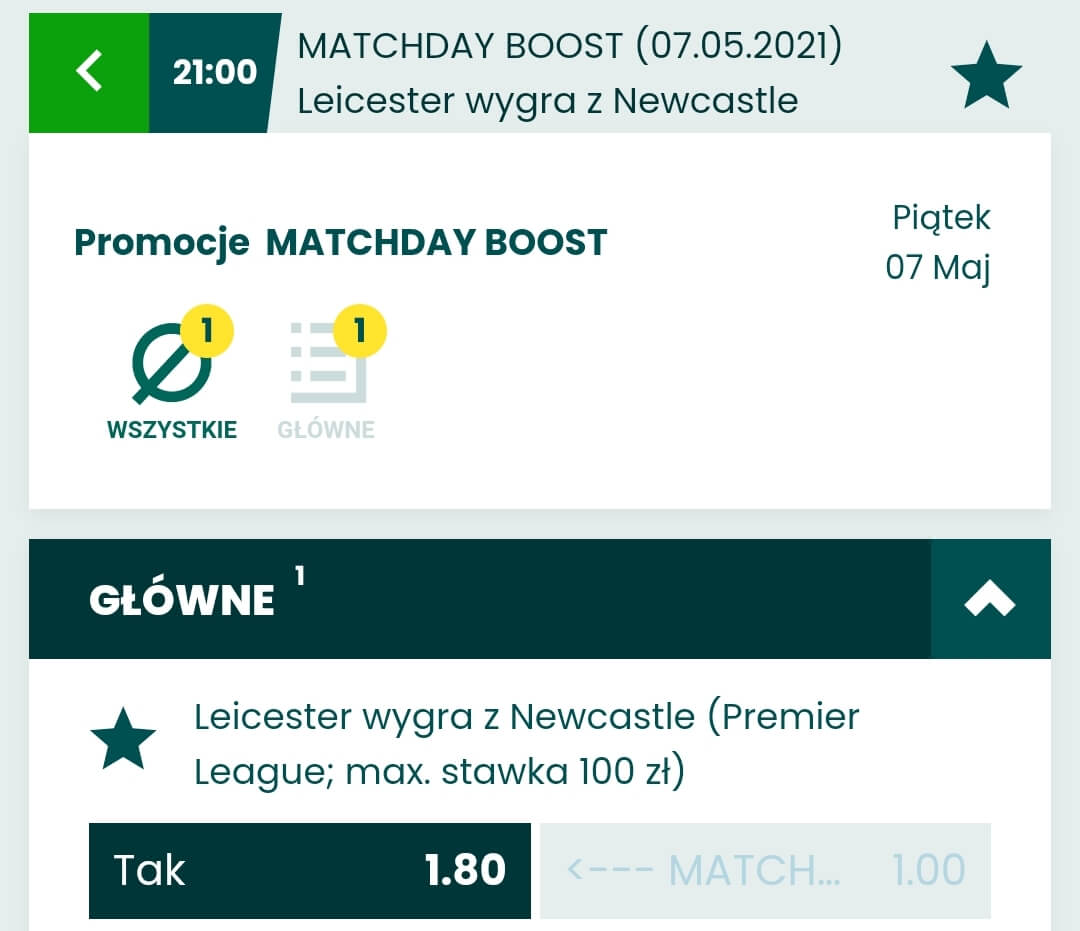Click the GŁÓWNE list filter icon

[x=326, y=366]
